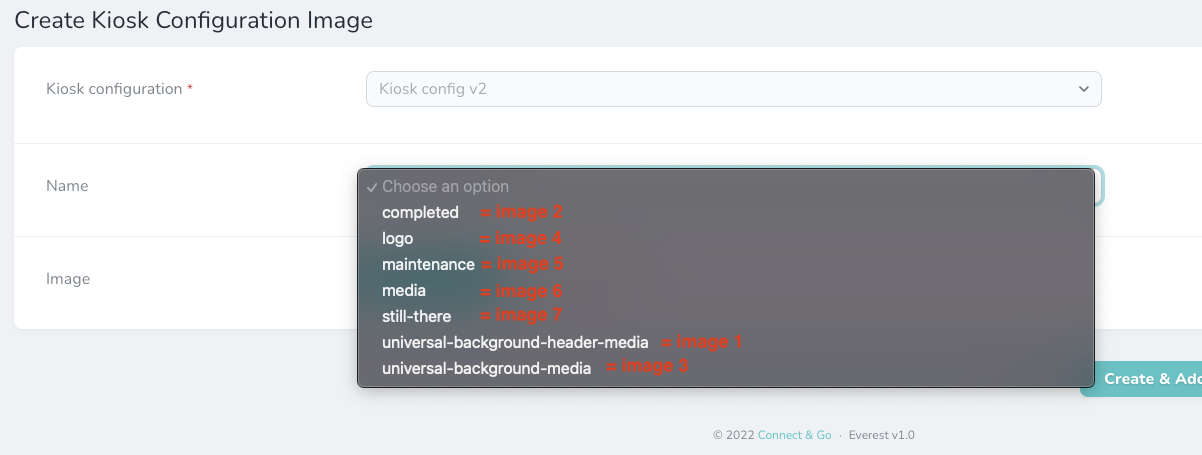This screenshot has height=455, width=1202.
Task: Click the 'Kiosk configuration' field label
Action: 114,89
